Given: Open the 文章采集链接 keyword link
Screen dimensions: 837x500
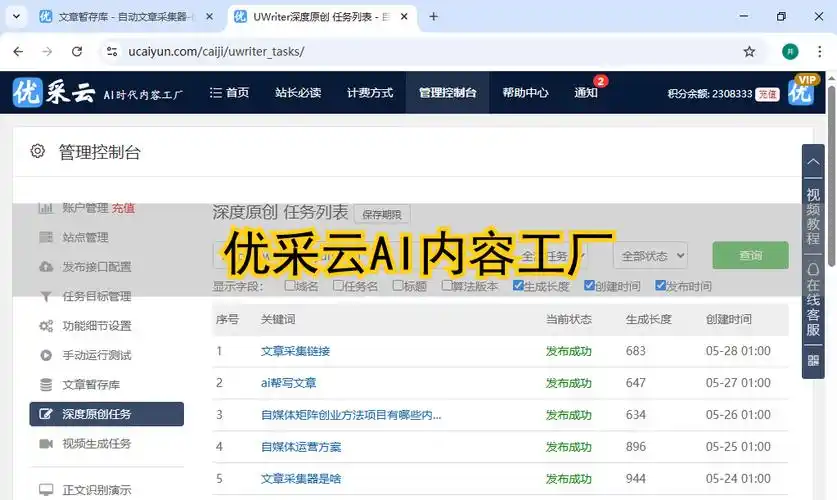Looking at the screenshot, I should coord(295,351).
